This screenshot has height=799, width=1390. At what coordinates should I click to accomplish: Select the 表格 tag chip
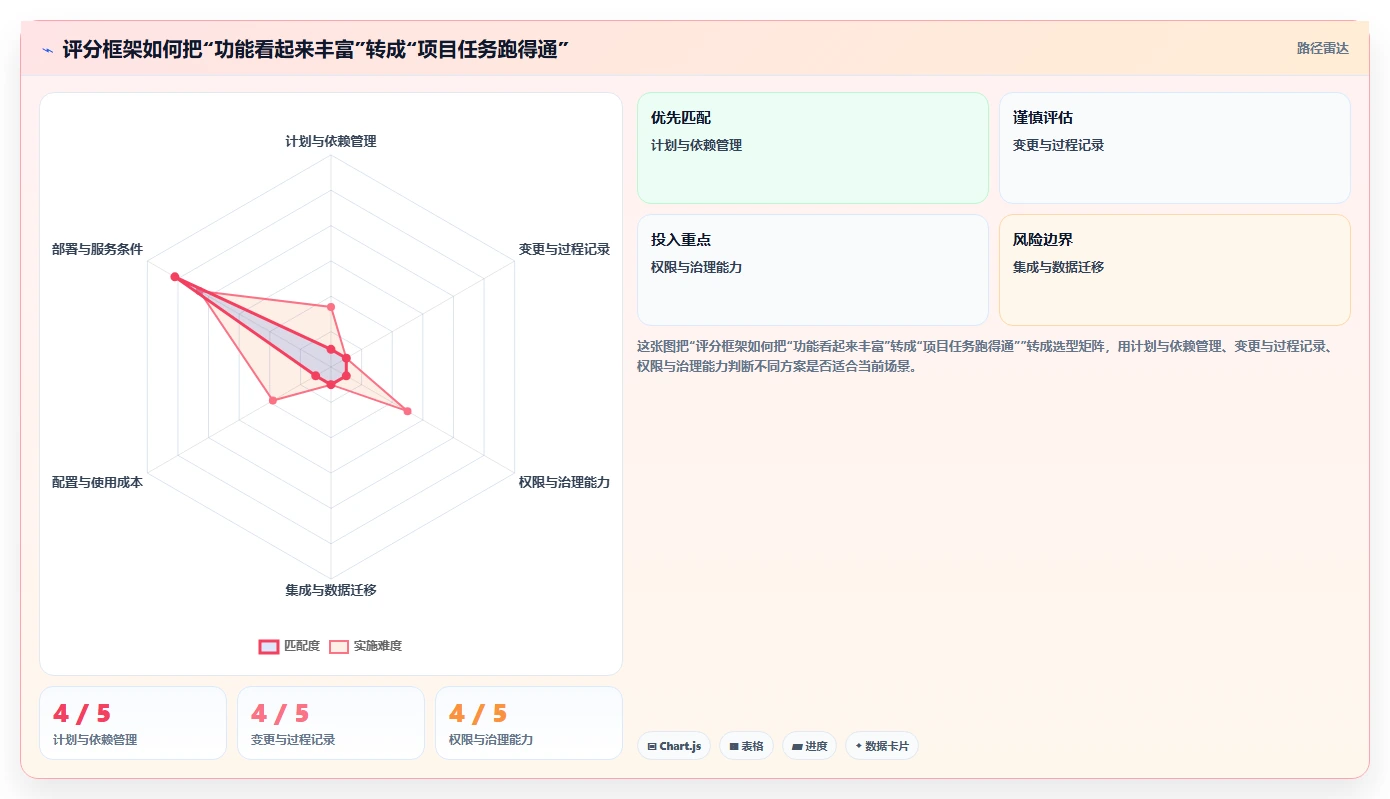click(x=746, y=746)
